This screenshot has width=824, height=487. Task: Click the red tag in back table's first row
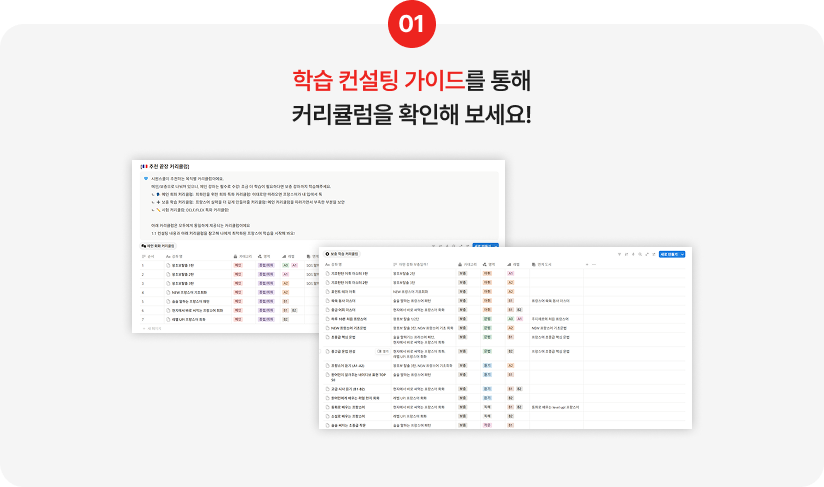point(239,265)
